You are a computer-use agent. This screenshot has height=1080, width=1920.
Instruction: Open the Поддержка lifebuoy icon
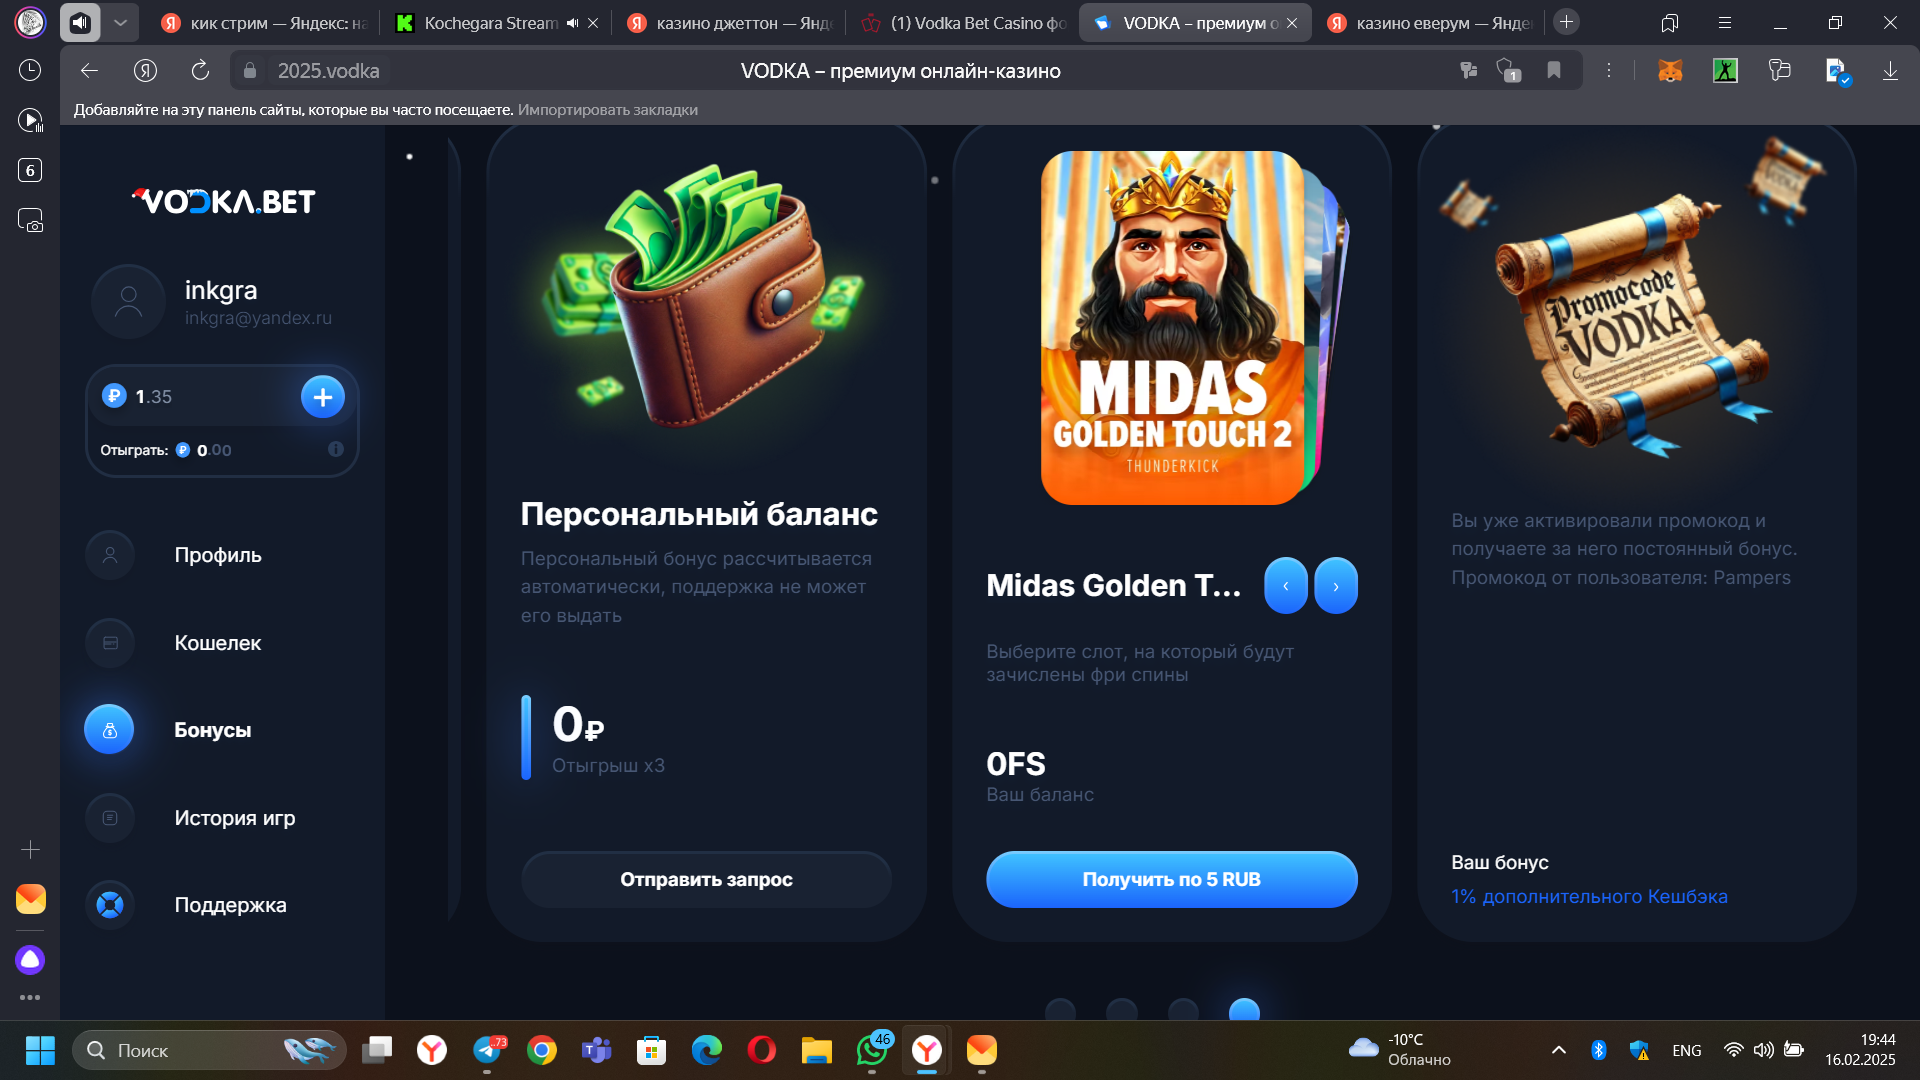coord(110,905)
